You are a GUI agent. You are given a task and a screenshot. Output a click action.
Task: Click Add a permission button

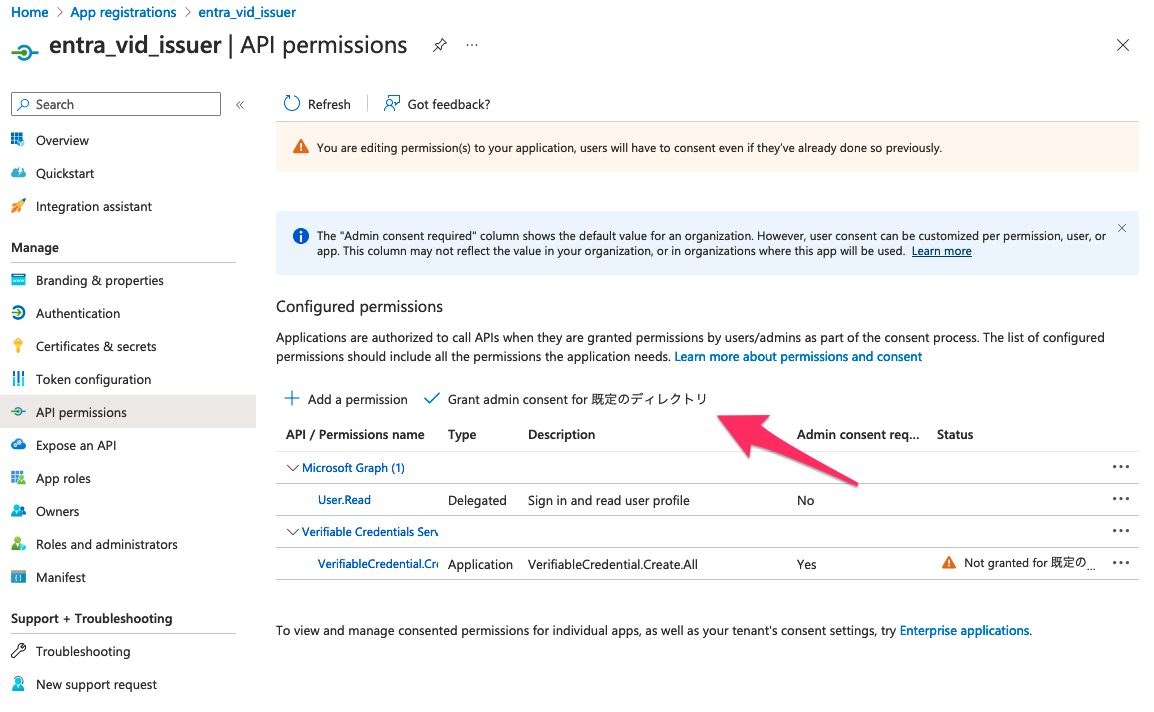tap(346, 399)
